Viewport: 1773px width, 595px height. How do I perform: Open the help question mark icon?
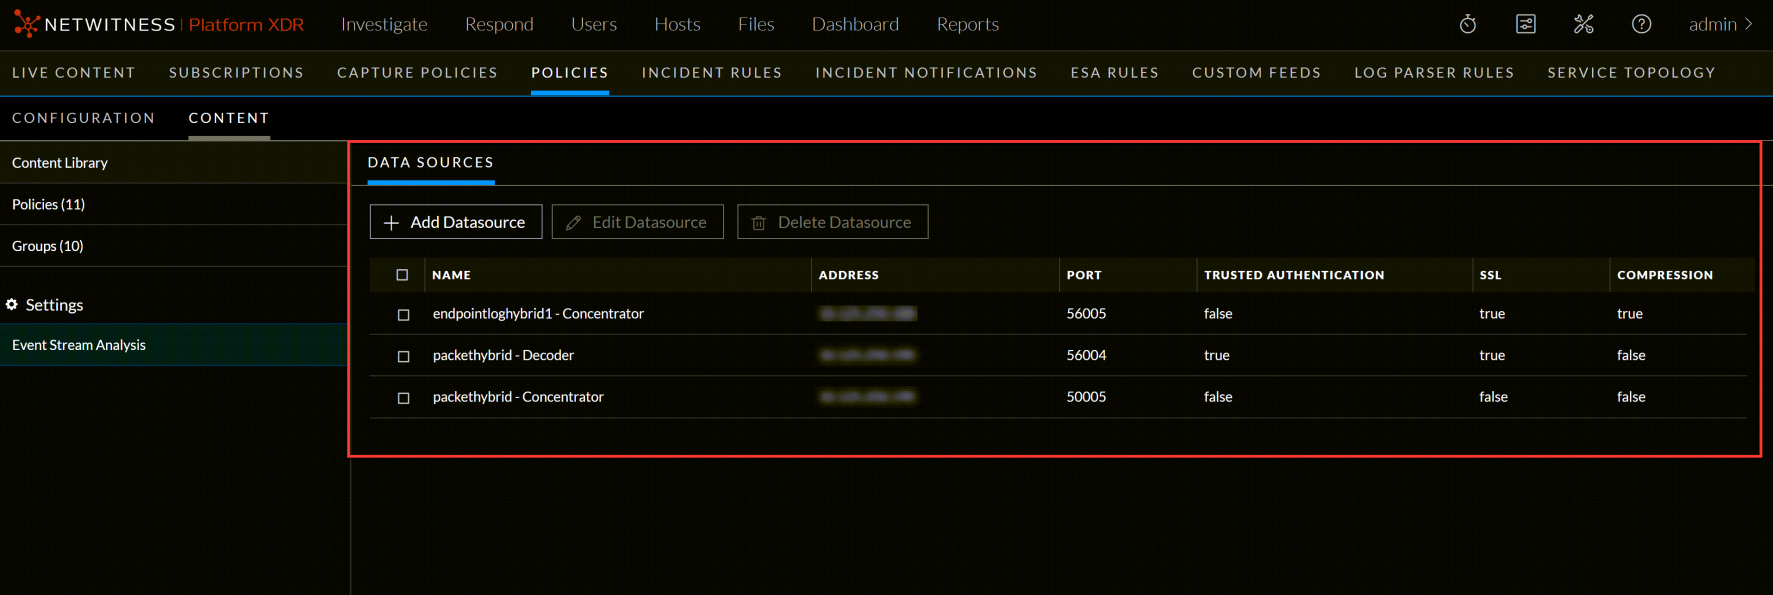point(1642,24)
